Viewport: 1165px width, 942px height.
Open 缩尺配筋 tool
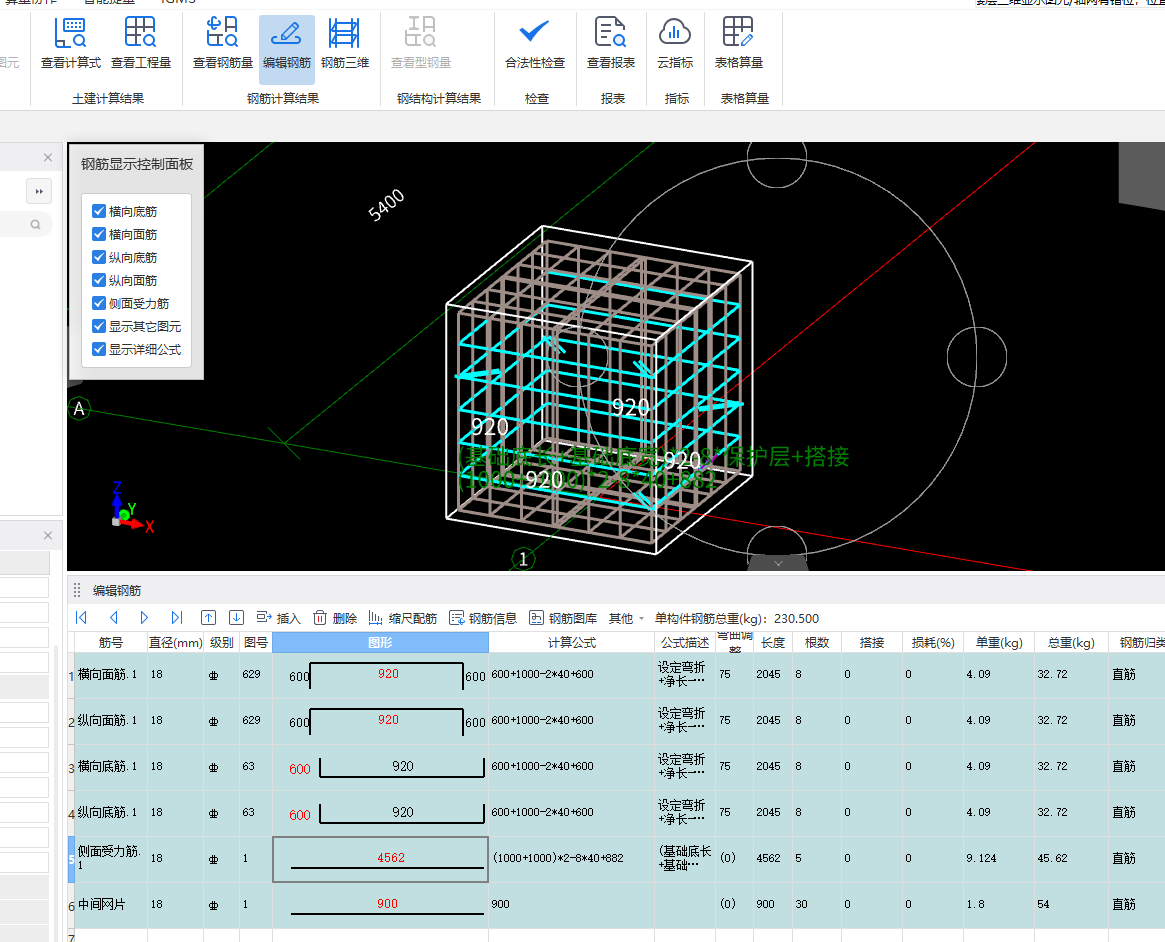pyautogui.click(x=402, y=618)
